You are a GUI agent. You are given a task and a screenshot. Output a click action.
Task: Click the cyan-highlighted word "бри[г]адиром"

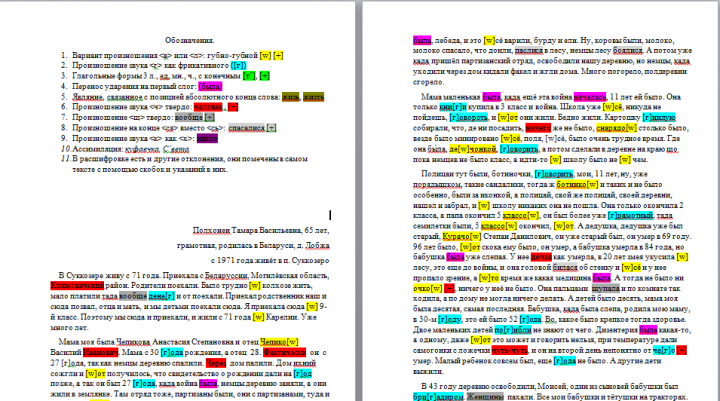tap(438, 397)
